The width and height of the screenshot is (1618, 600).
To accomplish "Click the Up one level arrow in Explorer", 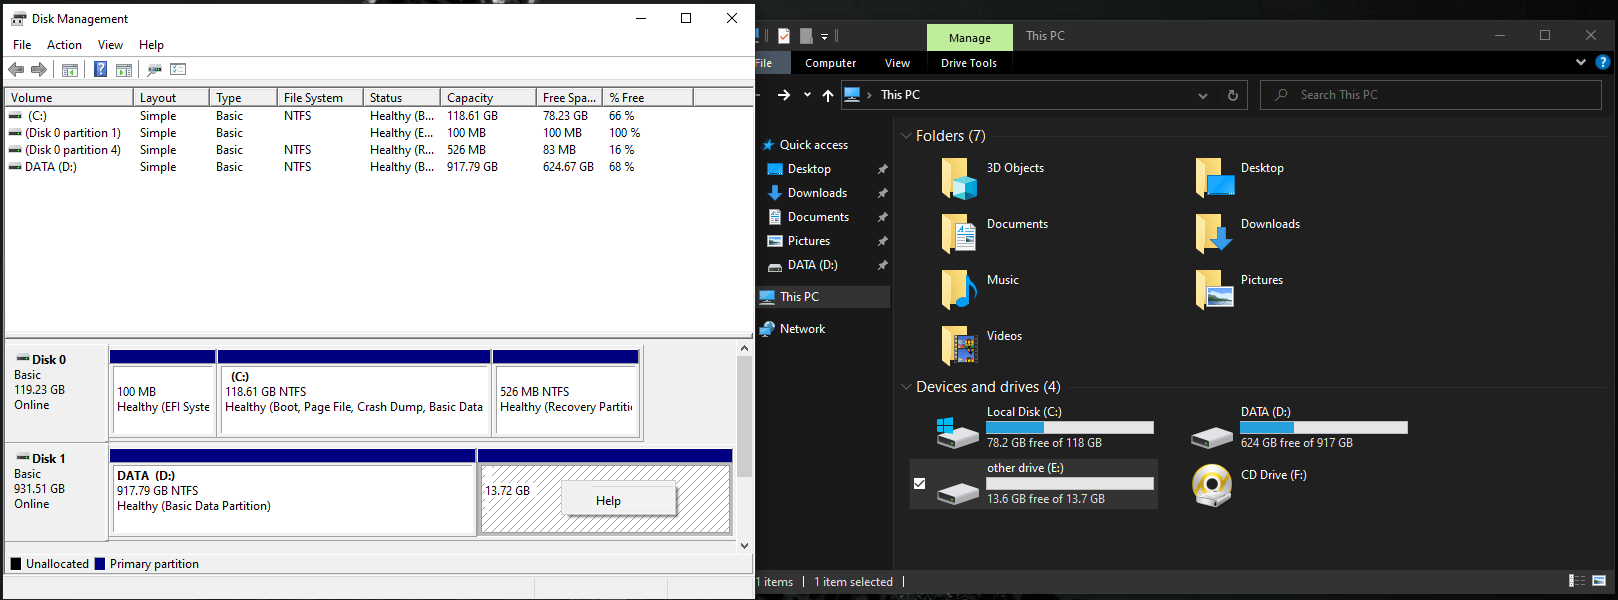I will click(827, 95).
